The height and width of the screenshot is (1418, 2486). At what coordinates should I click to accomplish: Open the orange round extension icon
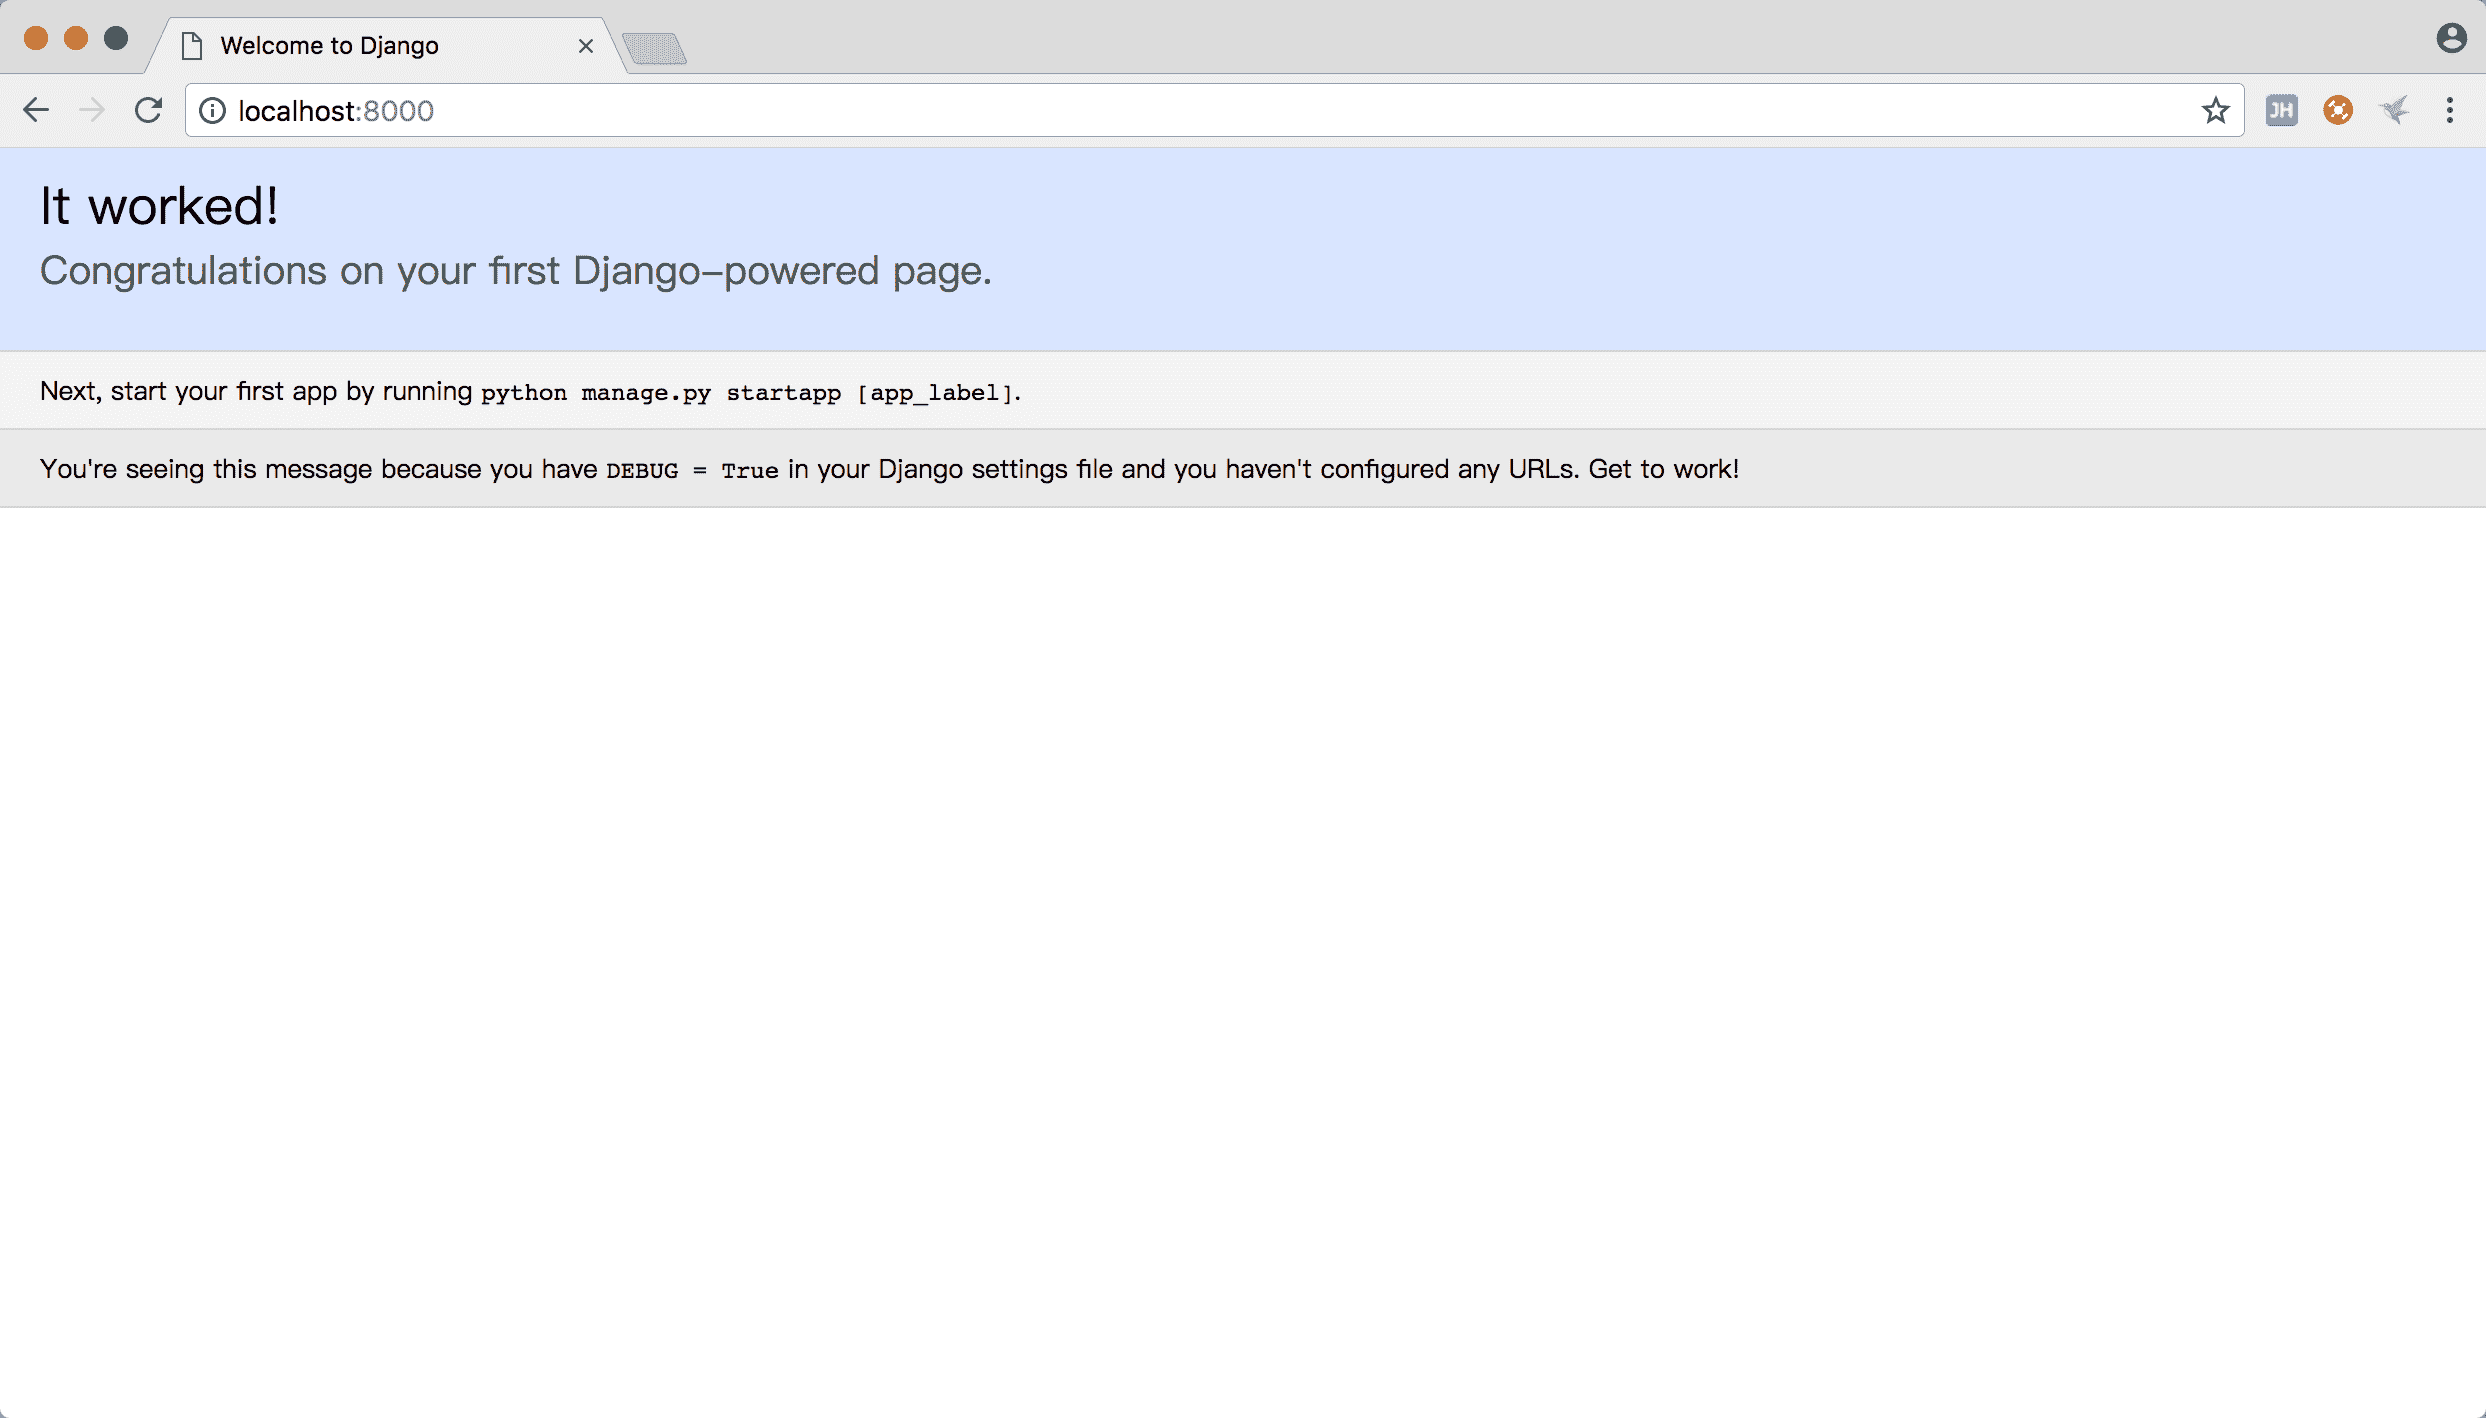tap(2338, 110)
